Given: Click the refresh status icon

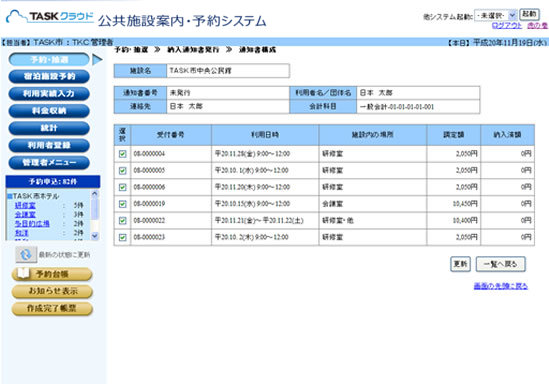Looking at the screenshot, I should tap(26, 254).
